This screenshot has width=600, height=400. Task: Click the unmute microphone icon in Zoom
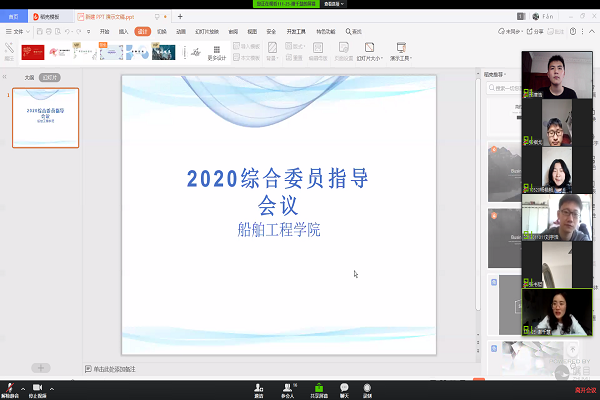[x=9, y=386]
